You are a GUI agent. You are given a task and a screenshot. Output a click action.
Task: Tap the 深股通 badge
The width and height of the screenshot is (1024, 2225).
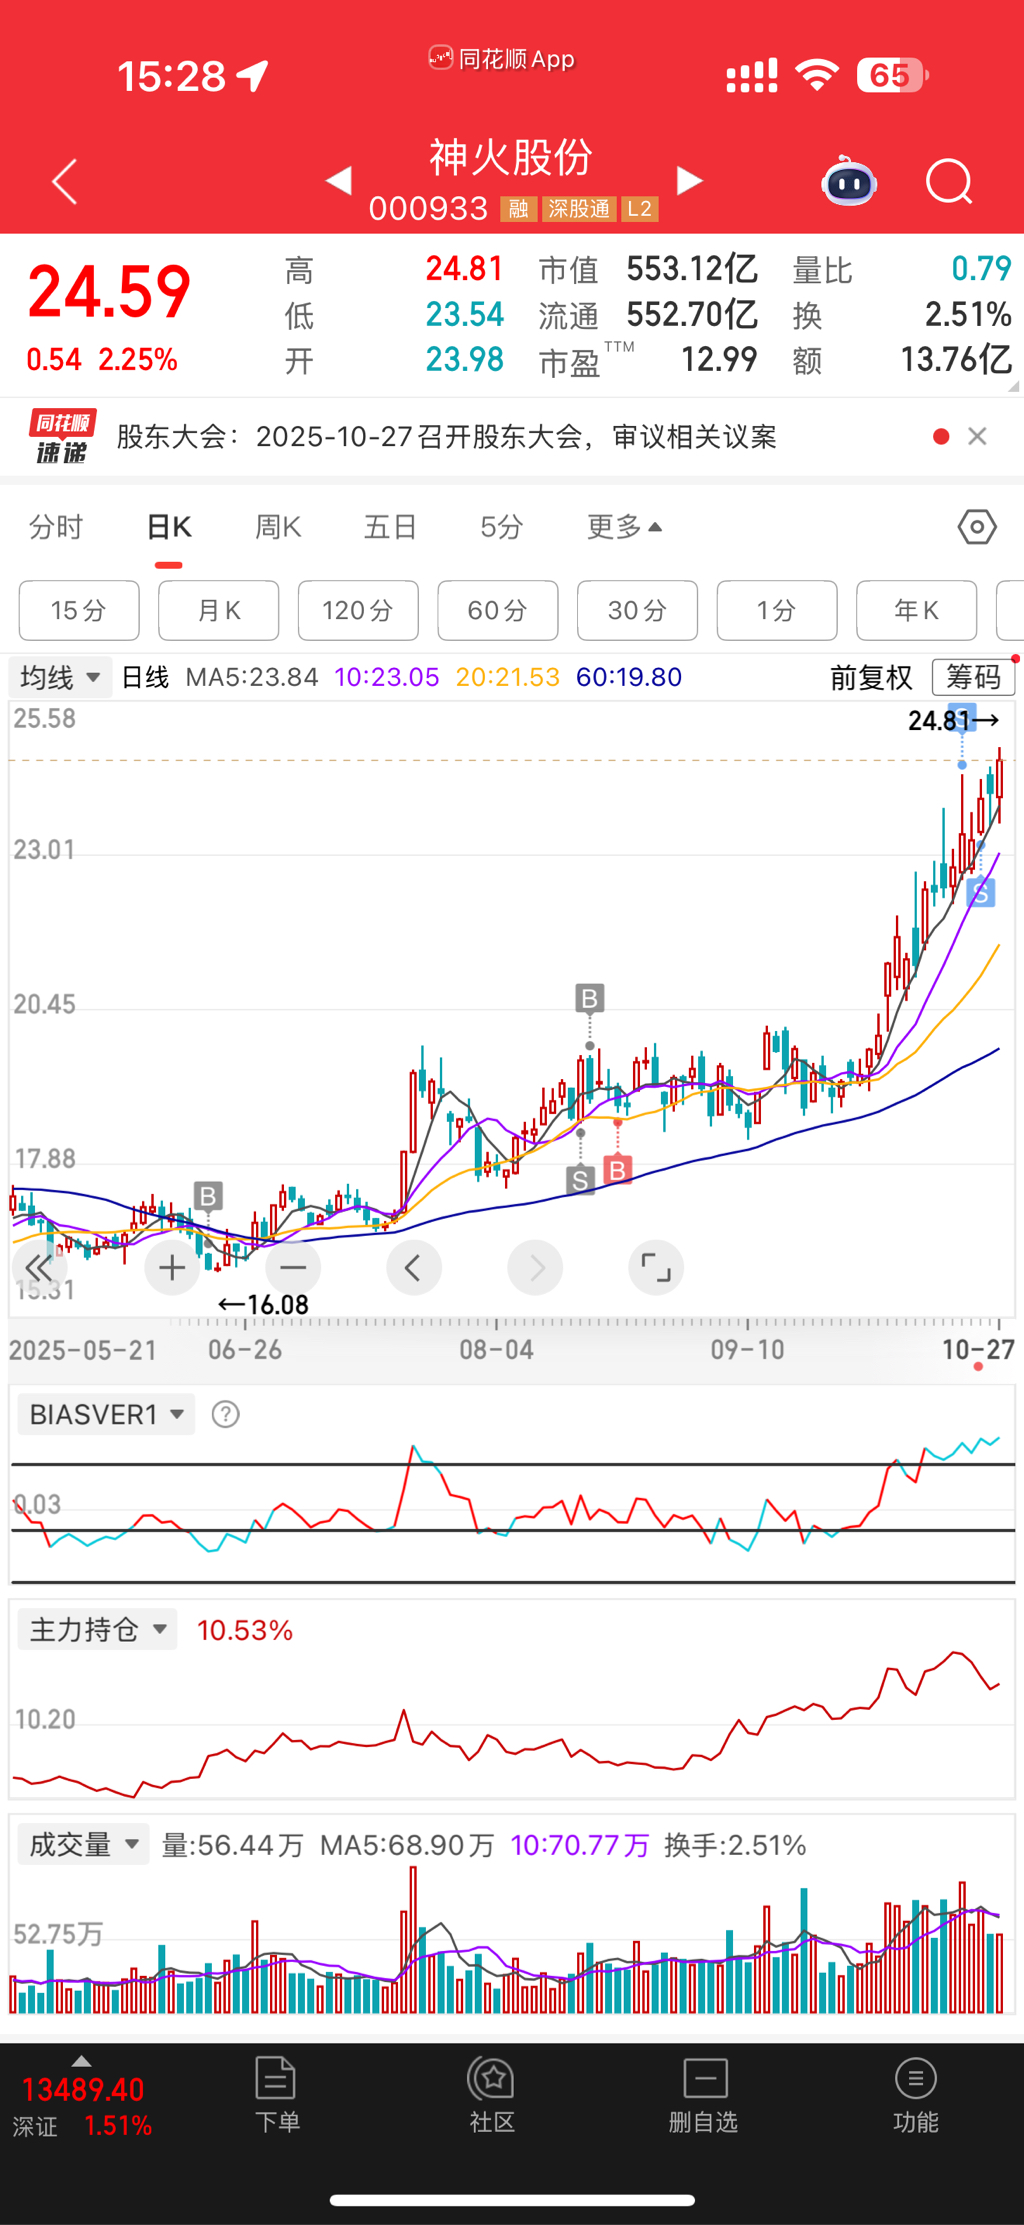[x=579, y=209]
